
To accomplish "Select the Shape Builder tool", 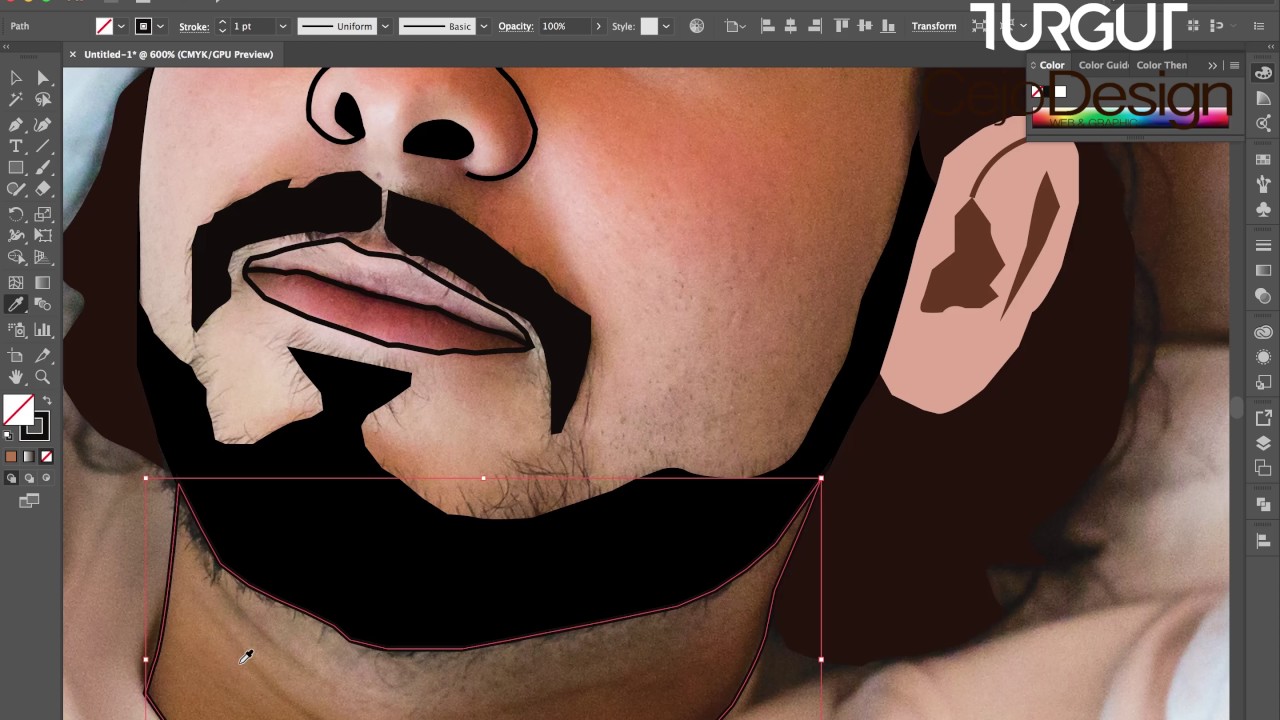I will (x=16, y=258).
